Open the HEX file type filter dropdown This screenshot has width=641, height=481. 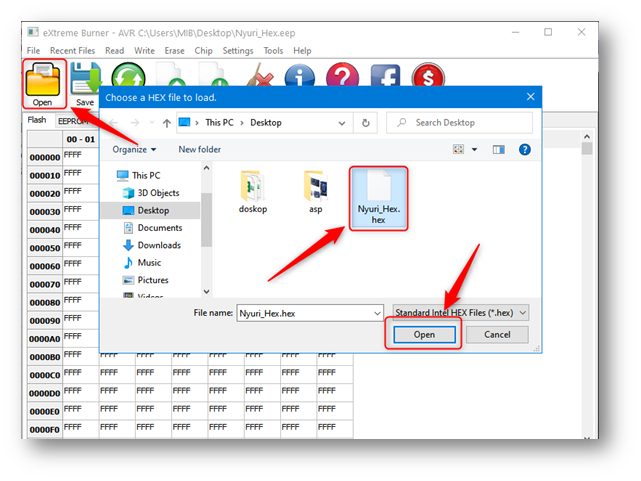[461, 313]
